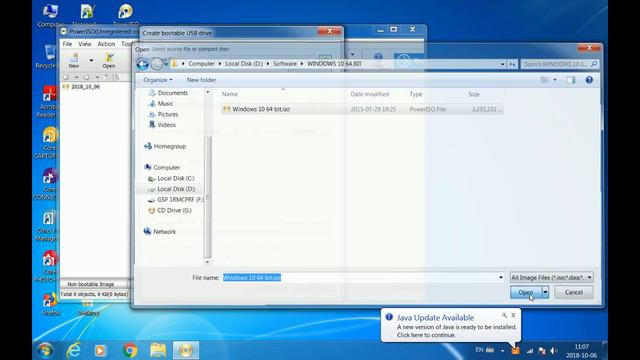Create a New folder
Screen dimensions: 640x360
201,80
